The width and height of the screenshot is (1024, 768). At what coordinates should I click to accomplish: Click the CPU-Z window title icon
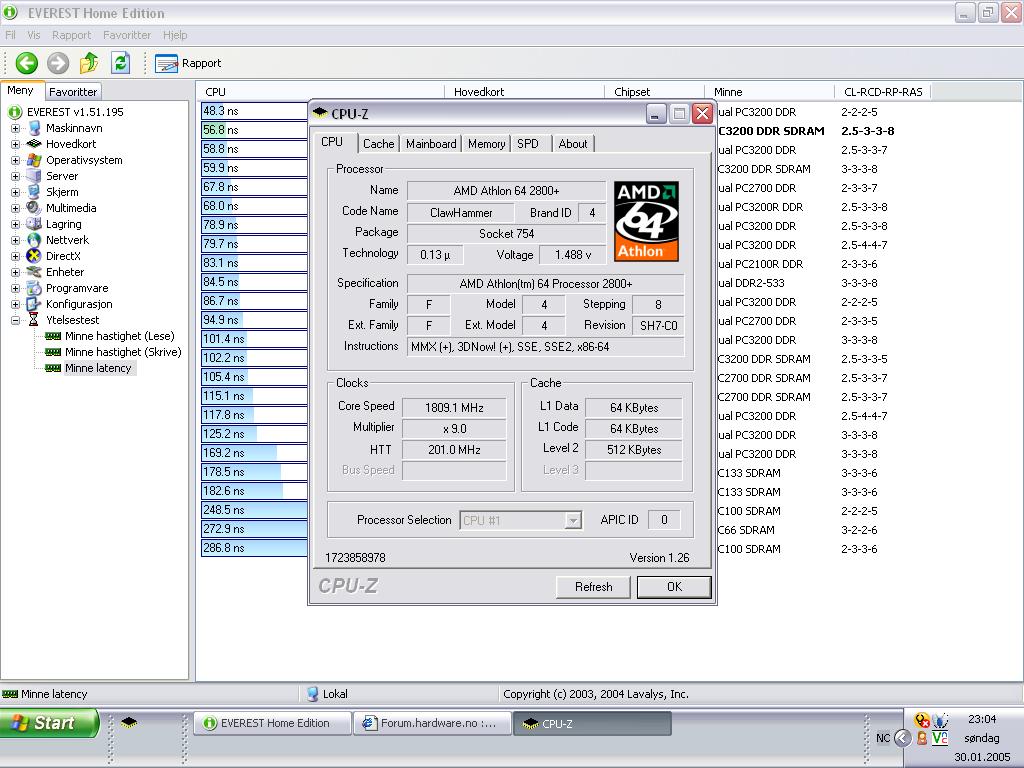click(x=320, y=112)
